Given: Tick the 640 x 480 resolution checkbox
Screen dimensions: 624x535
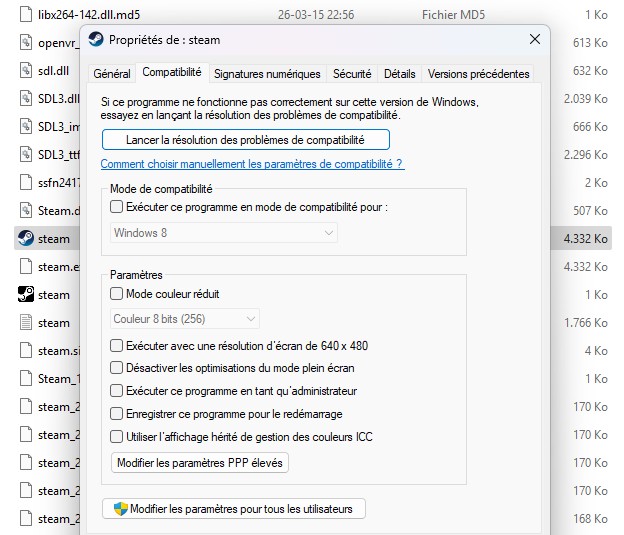Looking at the screenshot, I should coord(116,346).
